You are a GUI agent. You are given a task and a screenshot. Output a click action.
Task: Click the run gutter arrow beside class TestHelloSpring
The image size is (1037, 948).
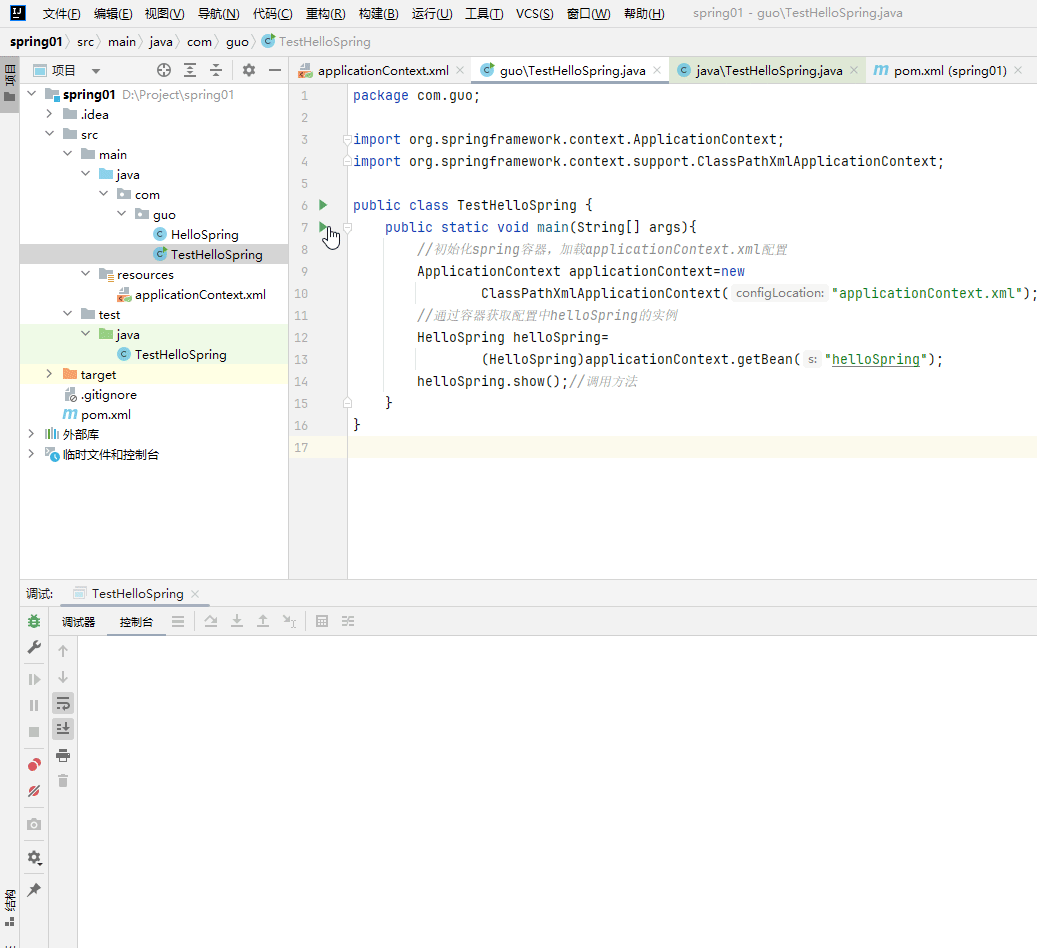point(323,205)
